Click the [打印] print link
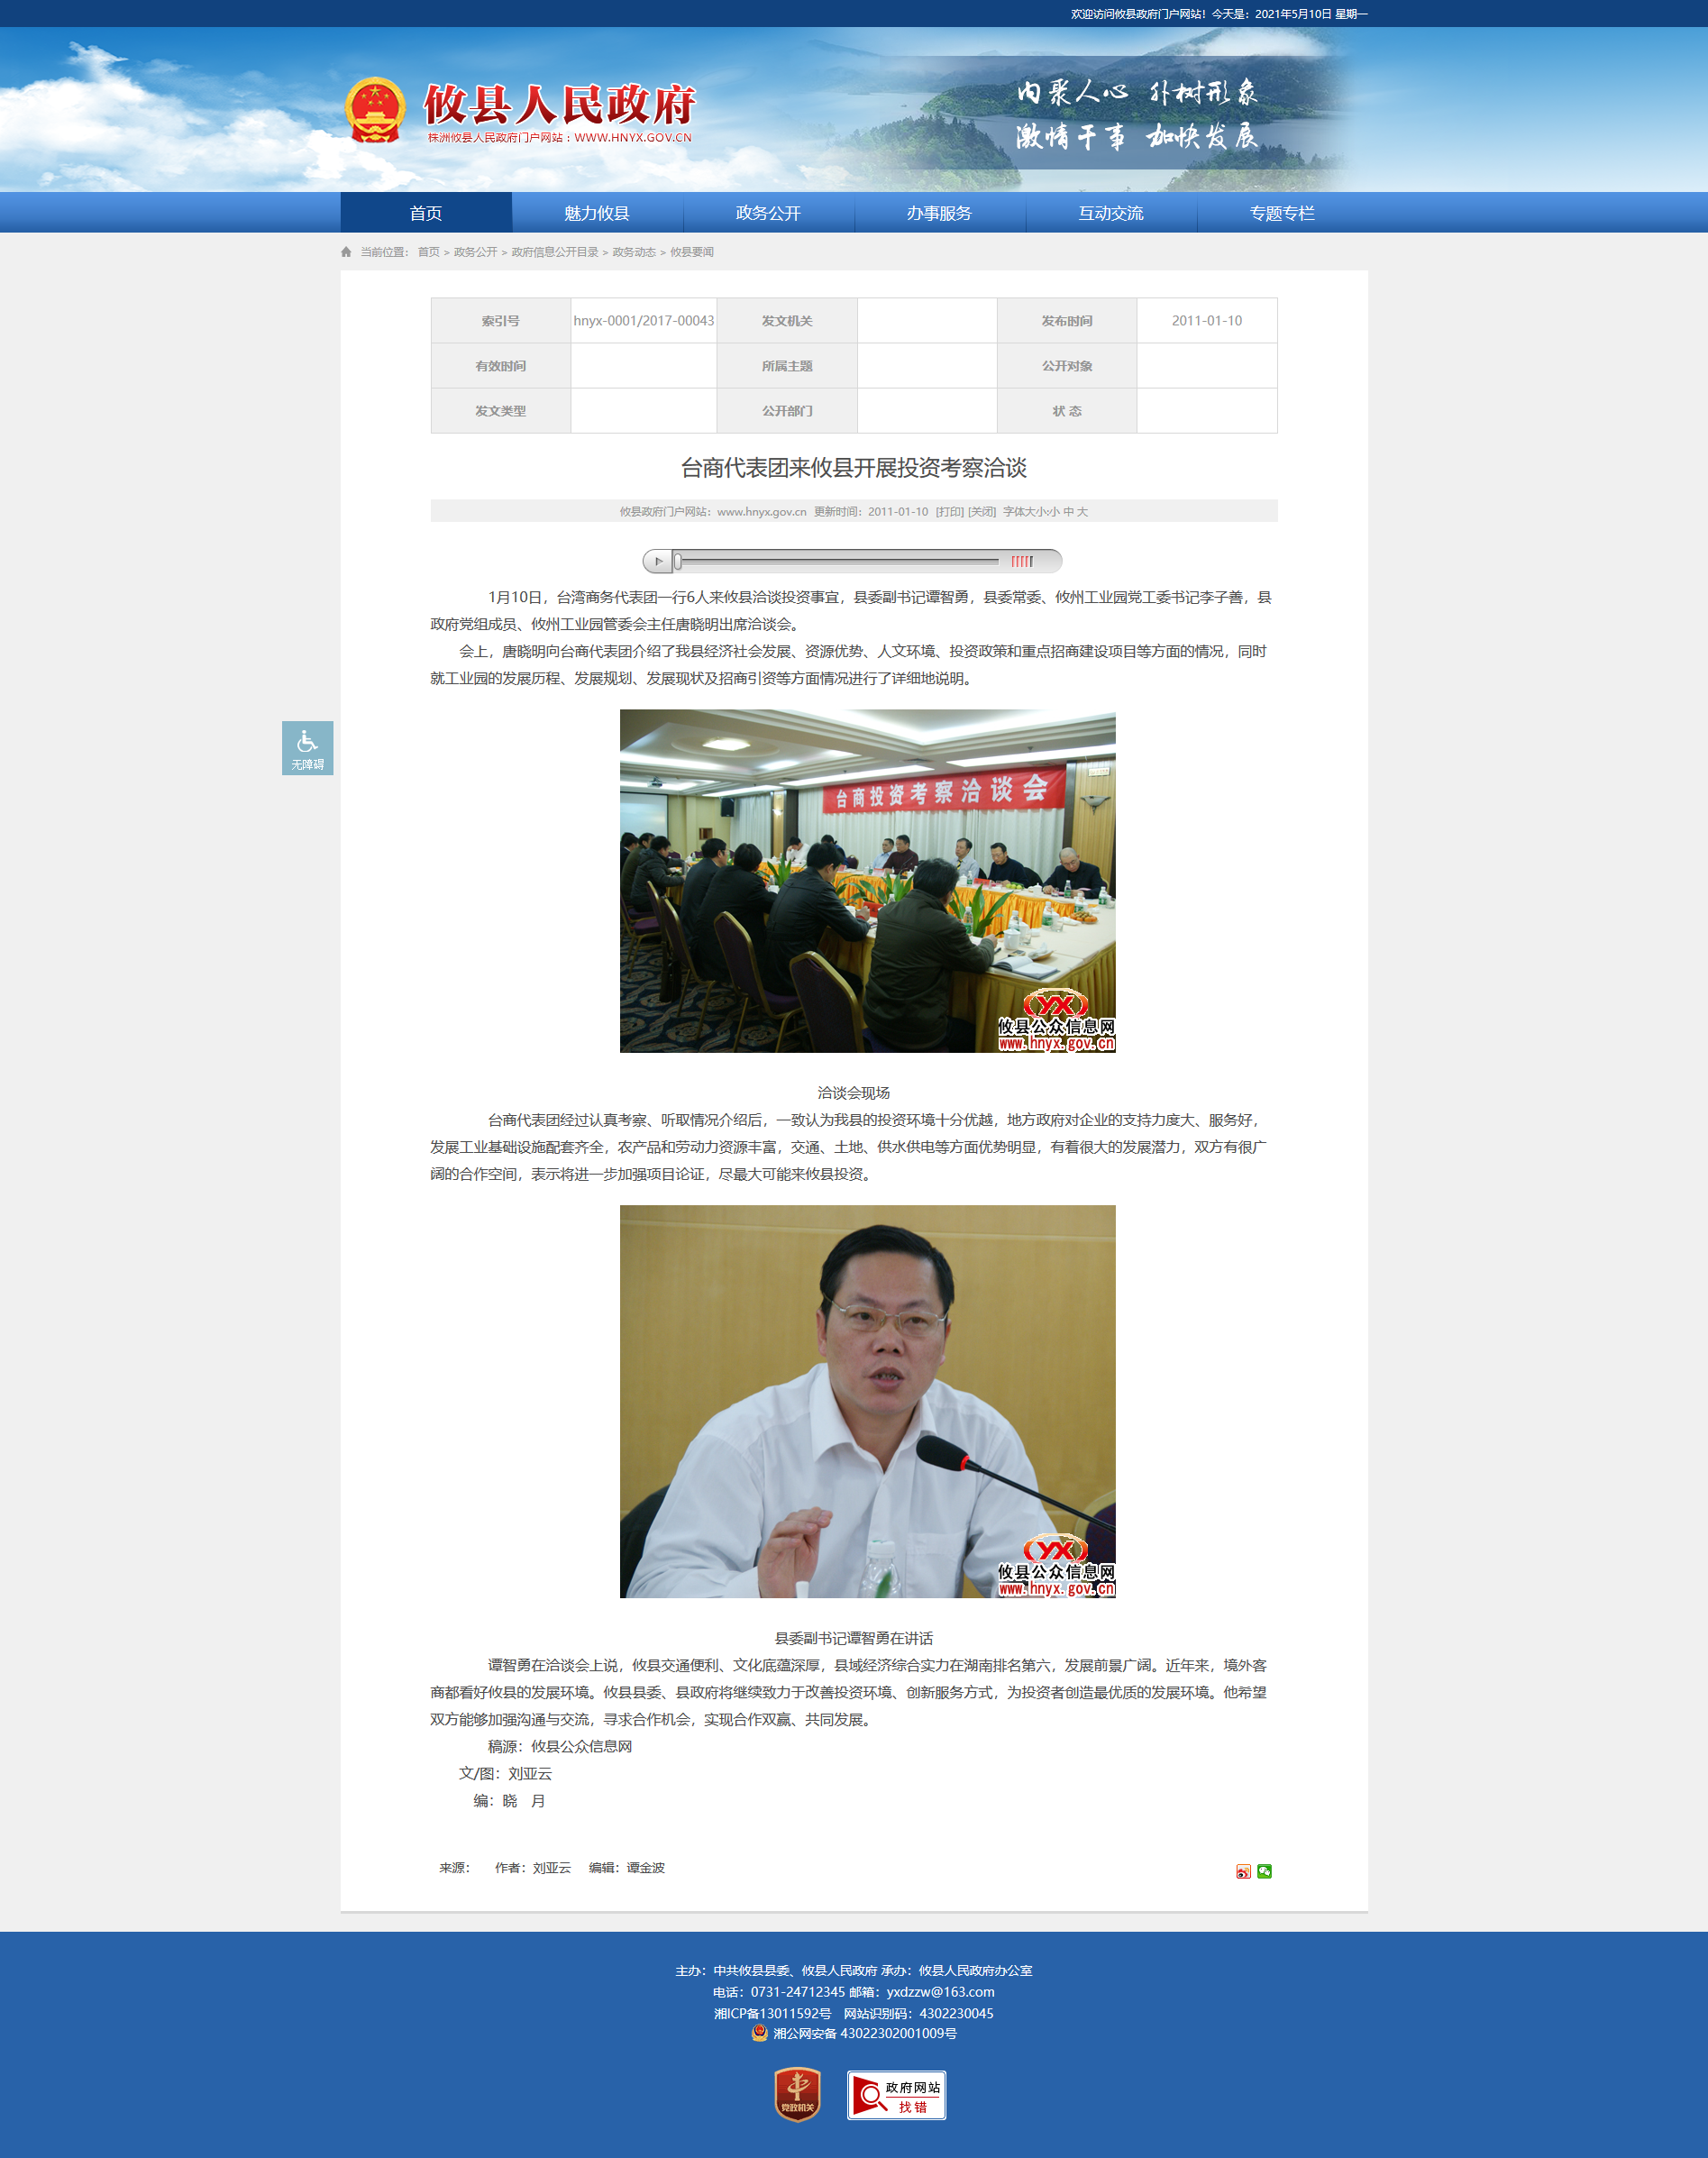The width and height of the screenshot is (1708, 2158). point(949,512)
